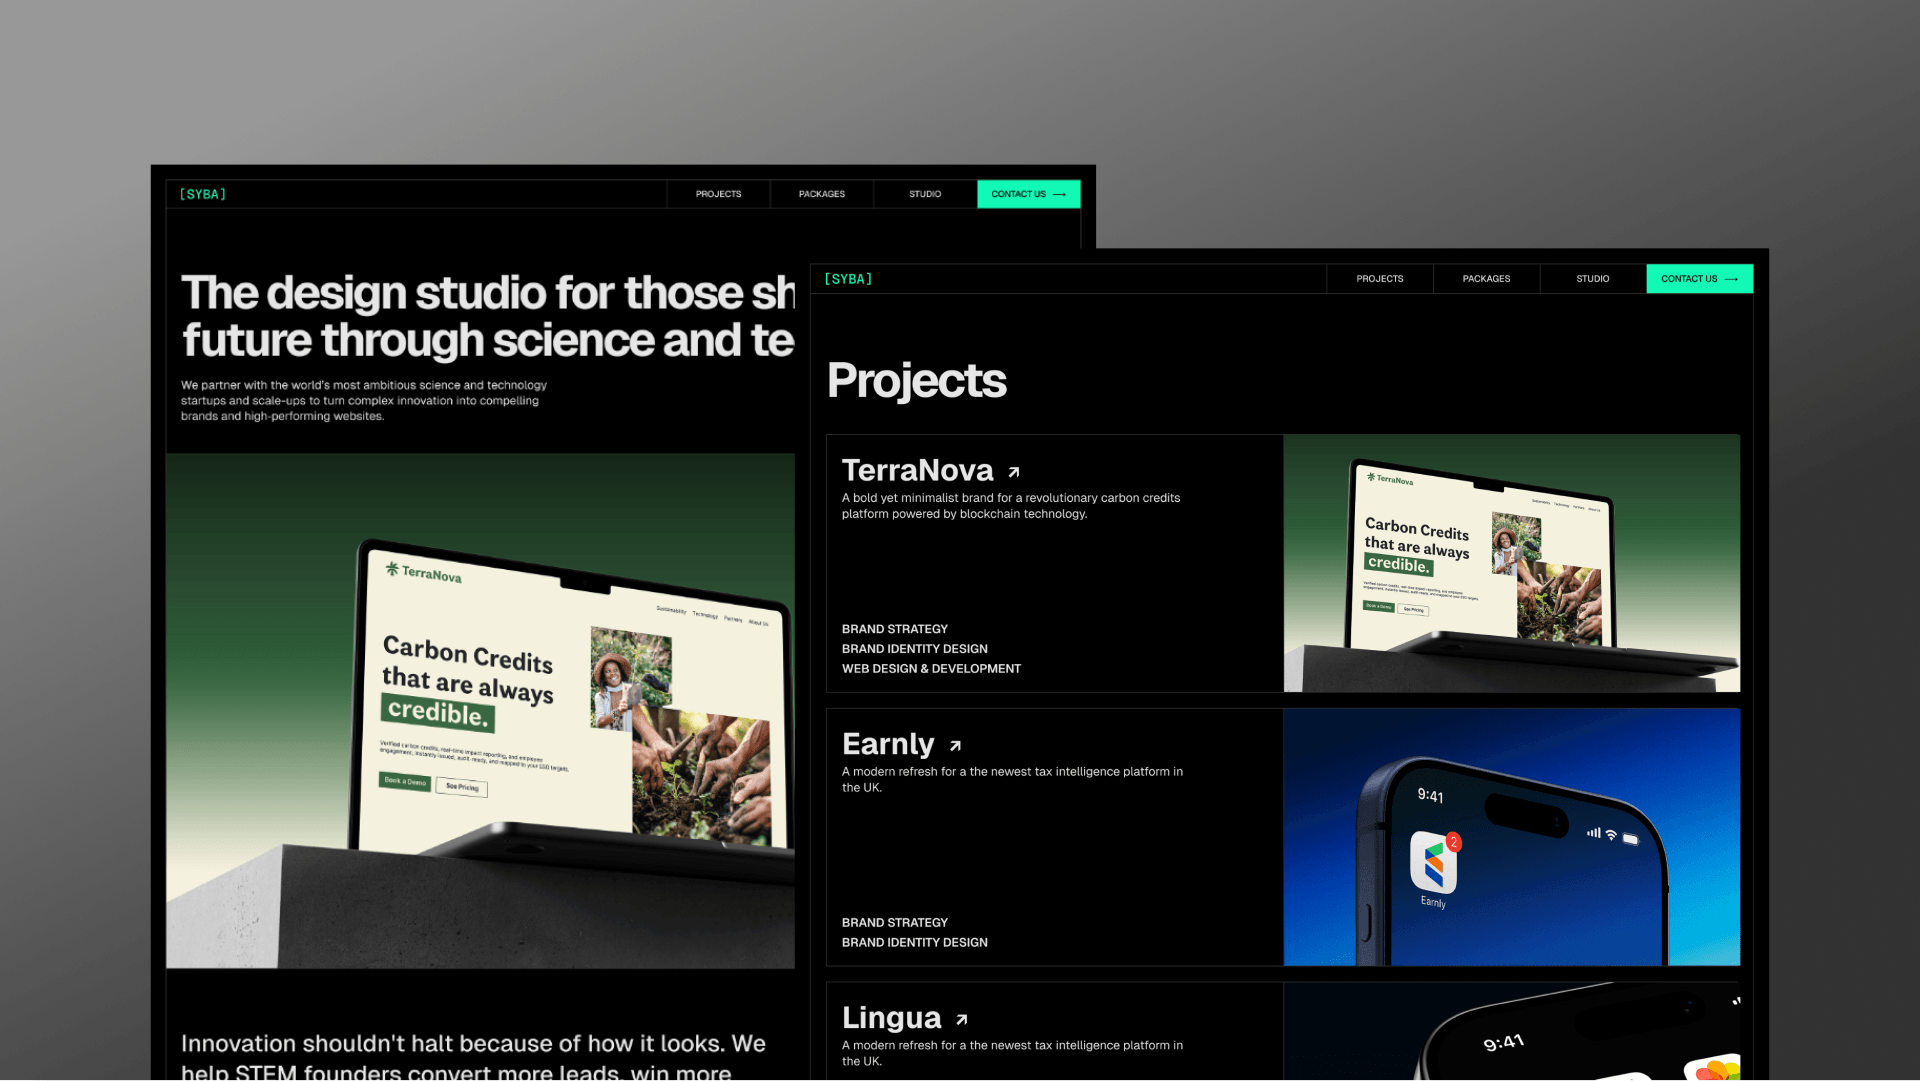
Task: Open Projects menu in the front window
Action: [1379, 279]
